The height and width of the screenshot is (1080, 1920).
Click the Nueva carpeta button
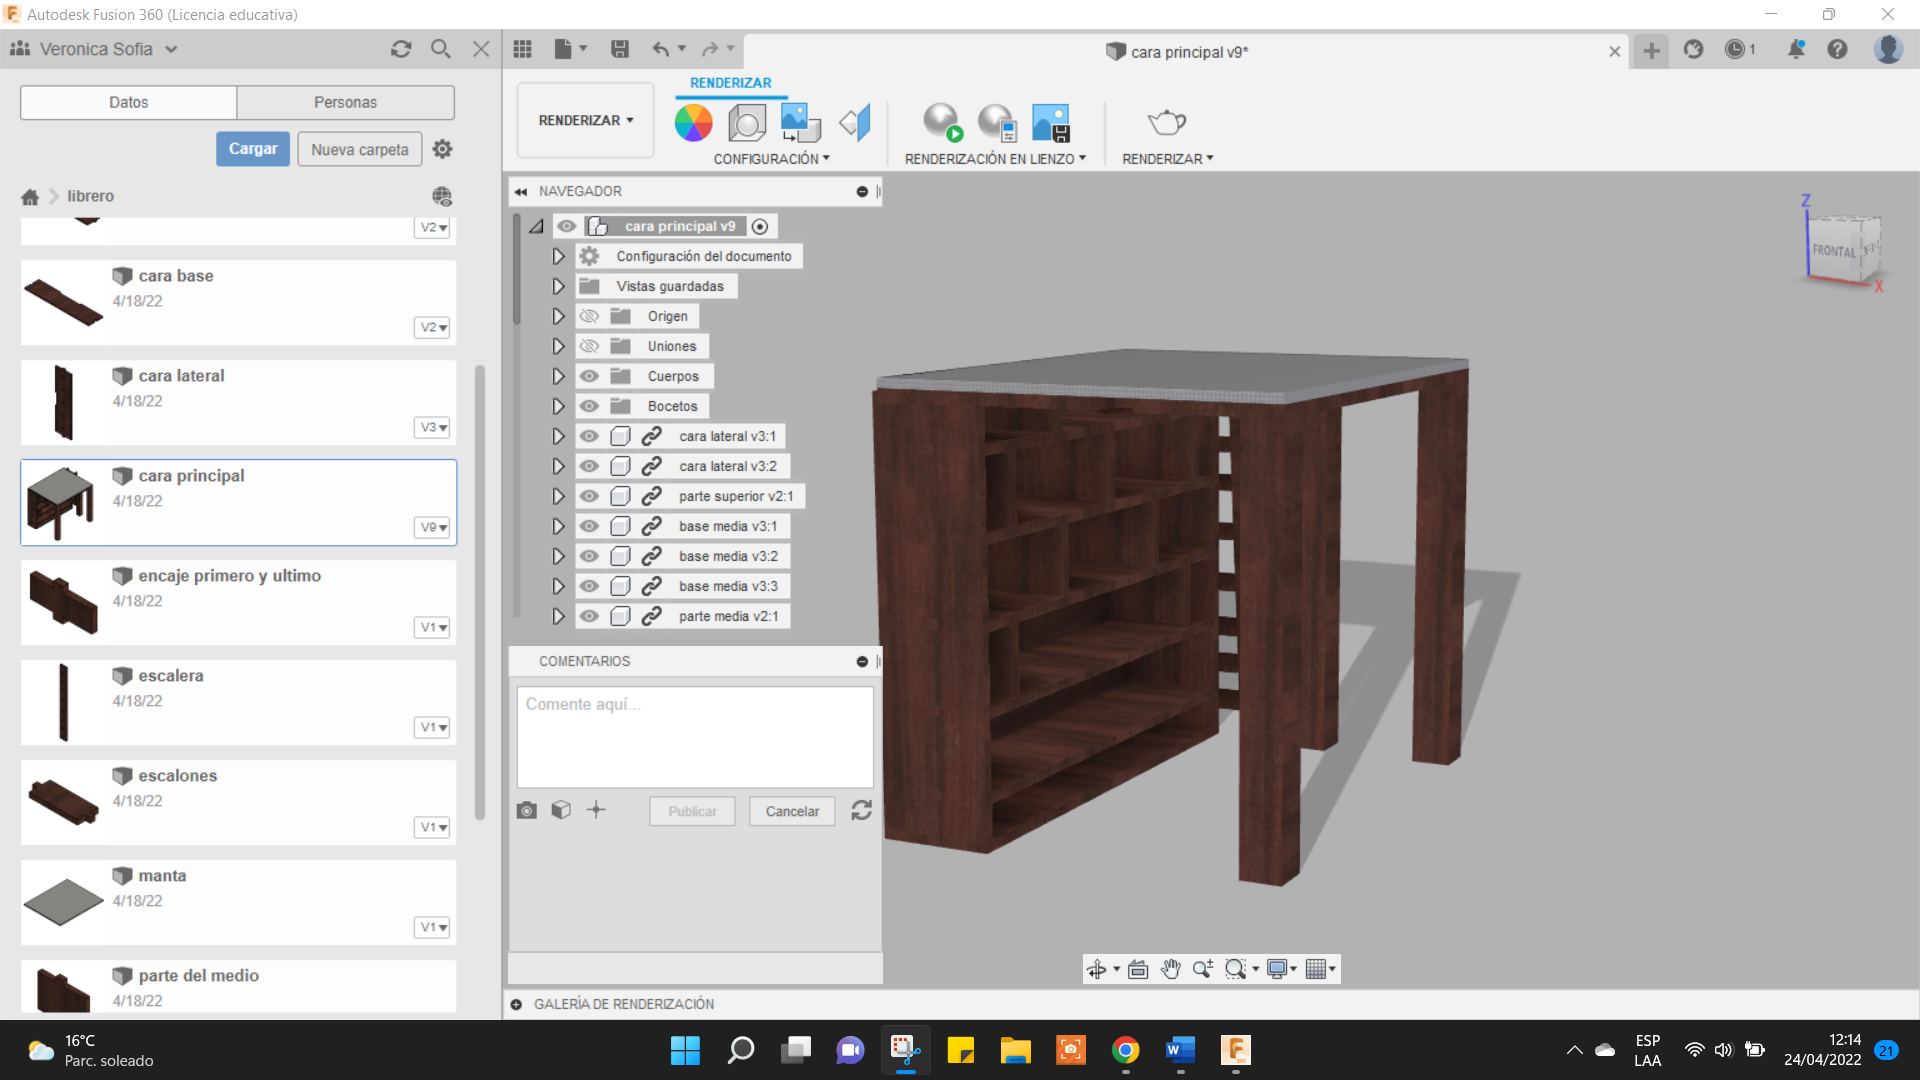click(359, 149)
